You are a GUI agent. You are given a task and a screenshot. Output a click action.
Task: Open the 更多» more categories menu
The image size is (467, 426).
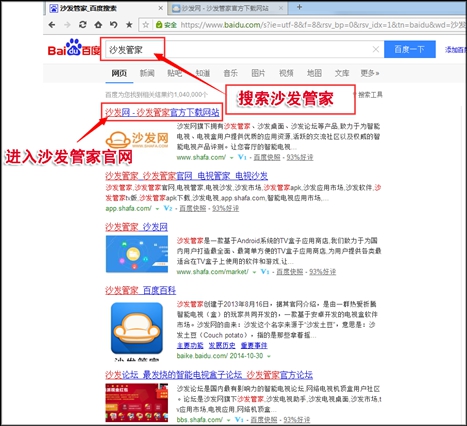click(x=370, y=73)
